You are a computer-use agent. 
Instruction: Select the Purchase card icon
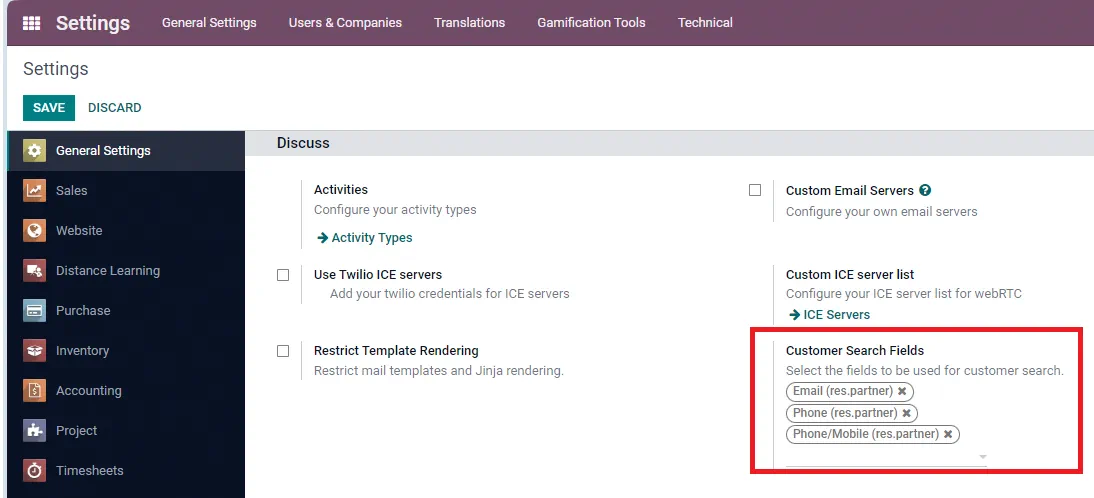34,310
